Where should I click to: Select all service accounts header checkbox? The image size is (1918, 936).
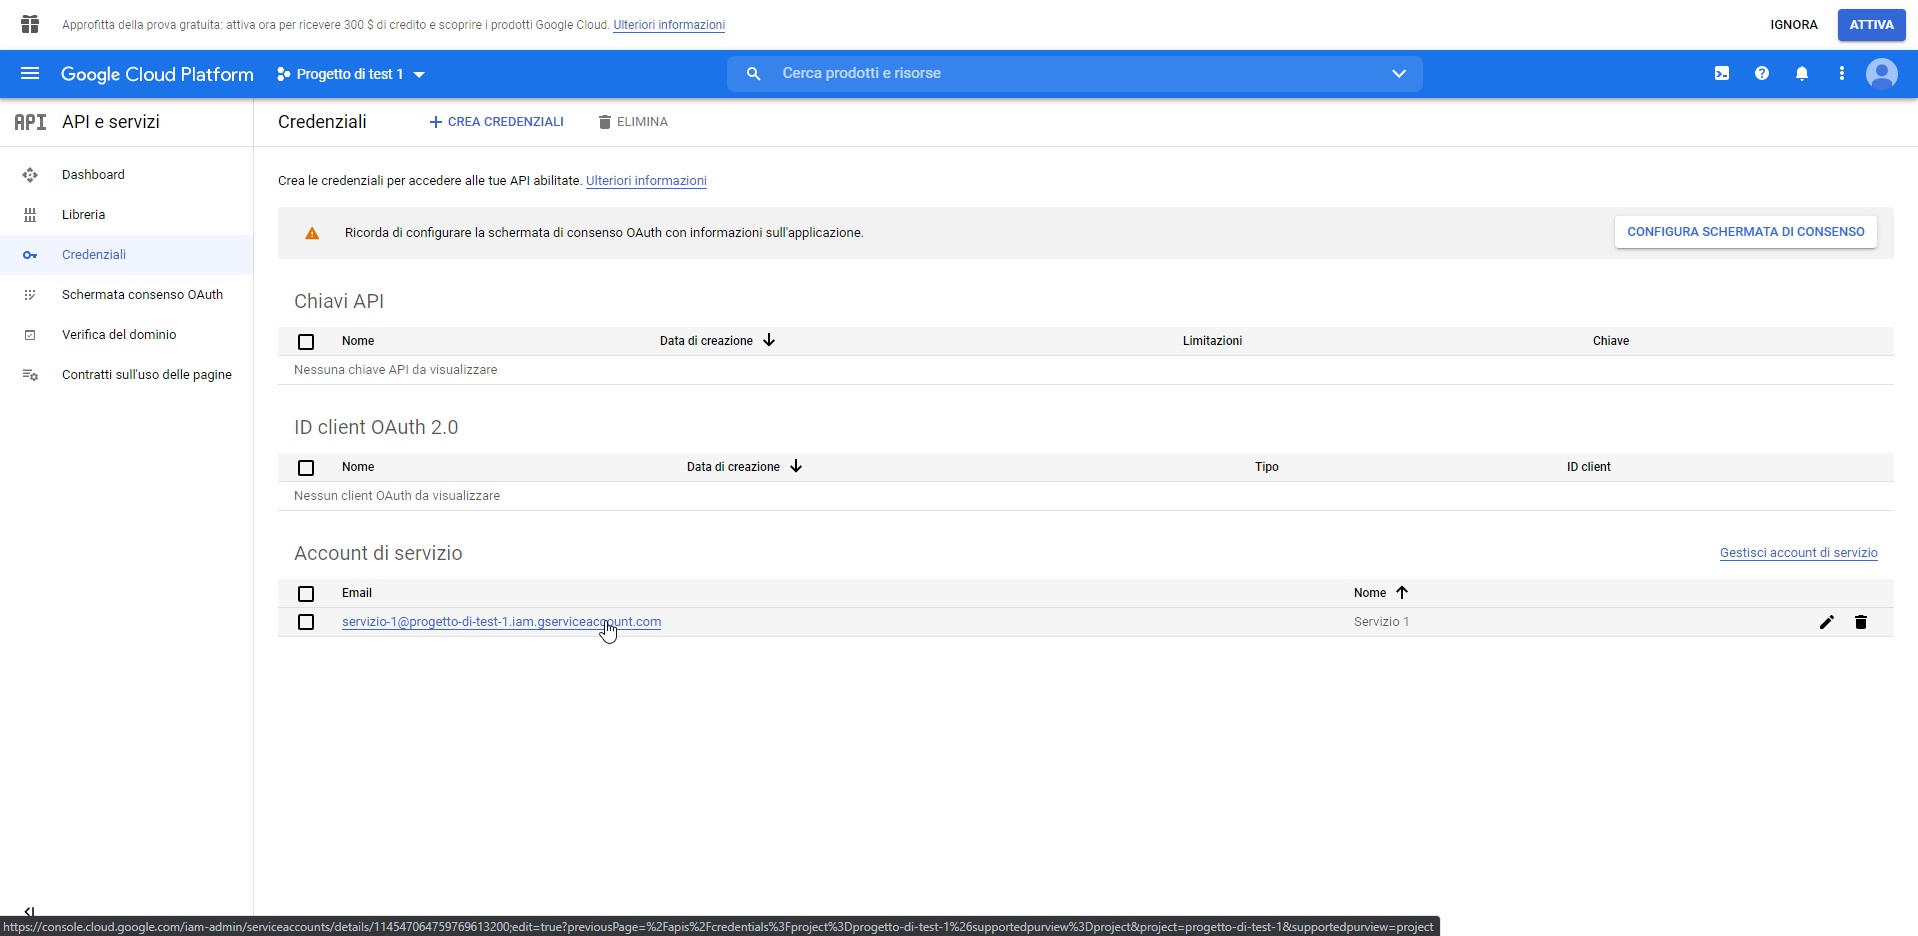[x=306, y=594]
